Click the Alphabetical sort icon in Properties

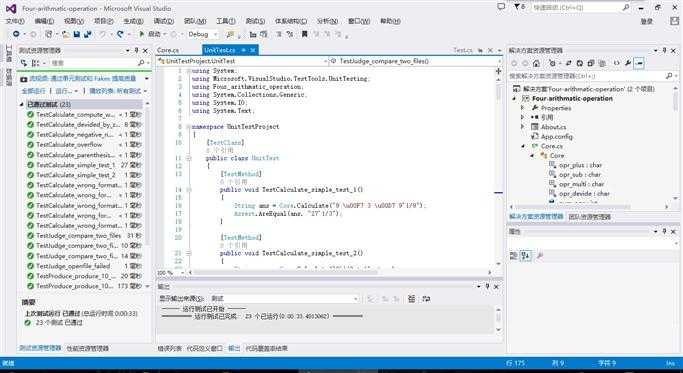(526, 256)
